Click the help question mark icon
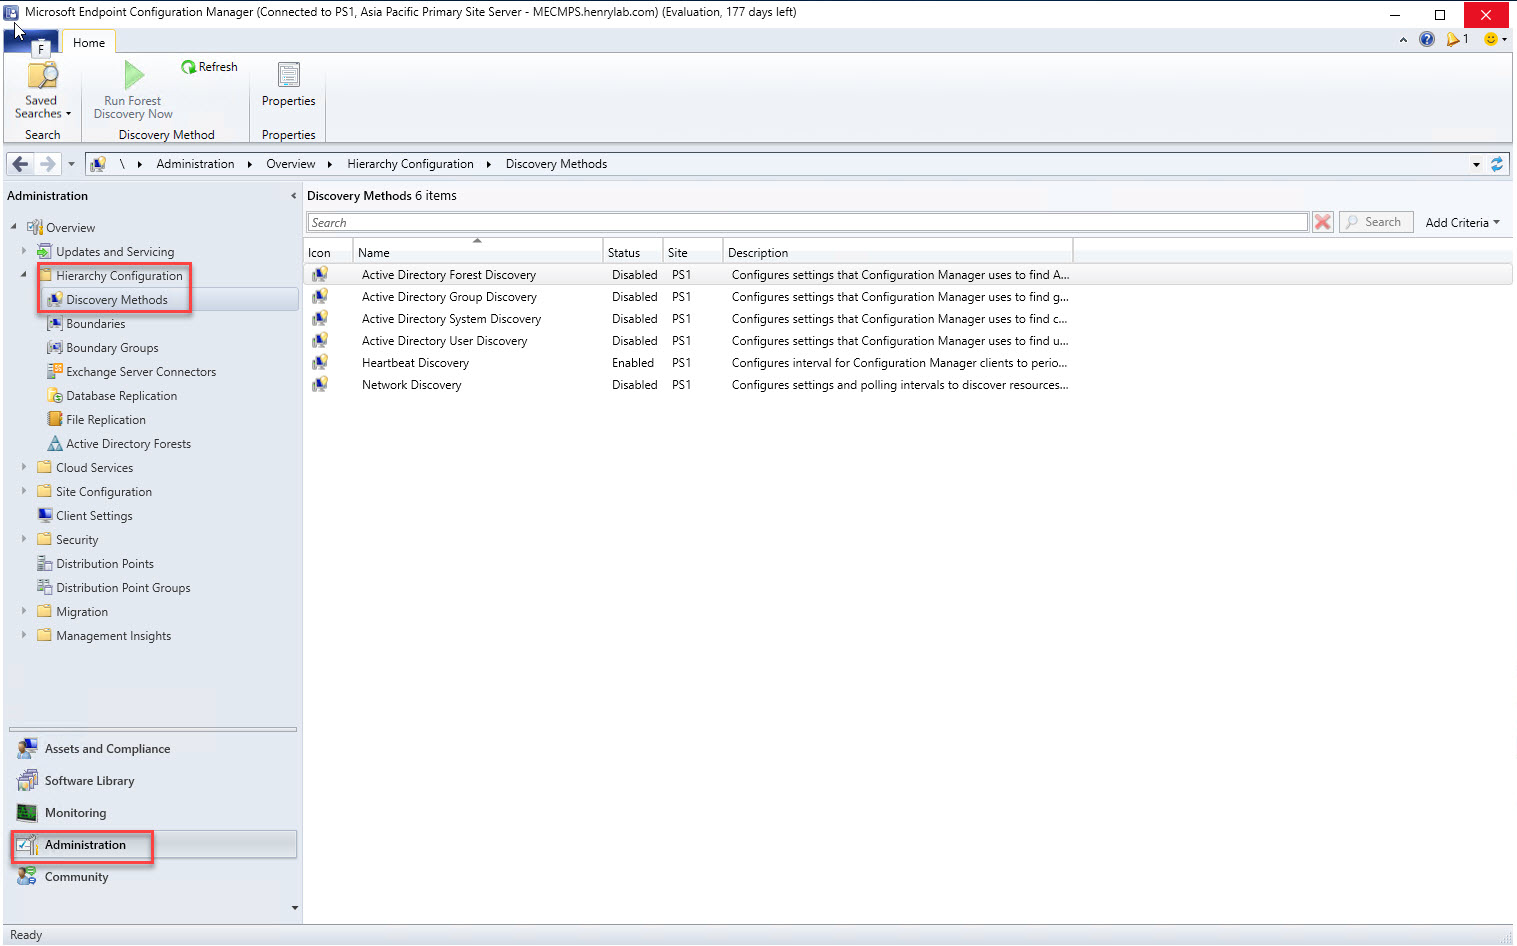The height and width of the screenshot is (946, 1517). [x=1427, y=39]
